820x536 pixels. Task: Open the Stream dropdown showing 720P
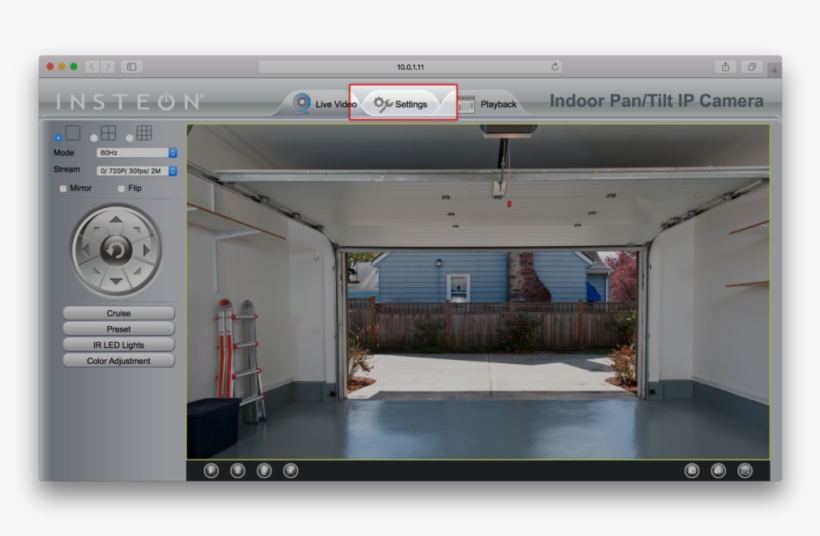pyautogui.click(x=137, y=171)
